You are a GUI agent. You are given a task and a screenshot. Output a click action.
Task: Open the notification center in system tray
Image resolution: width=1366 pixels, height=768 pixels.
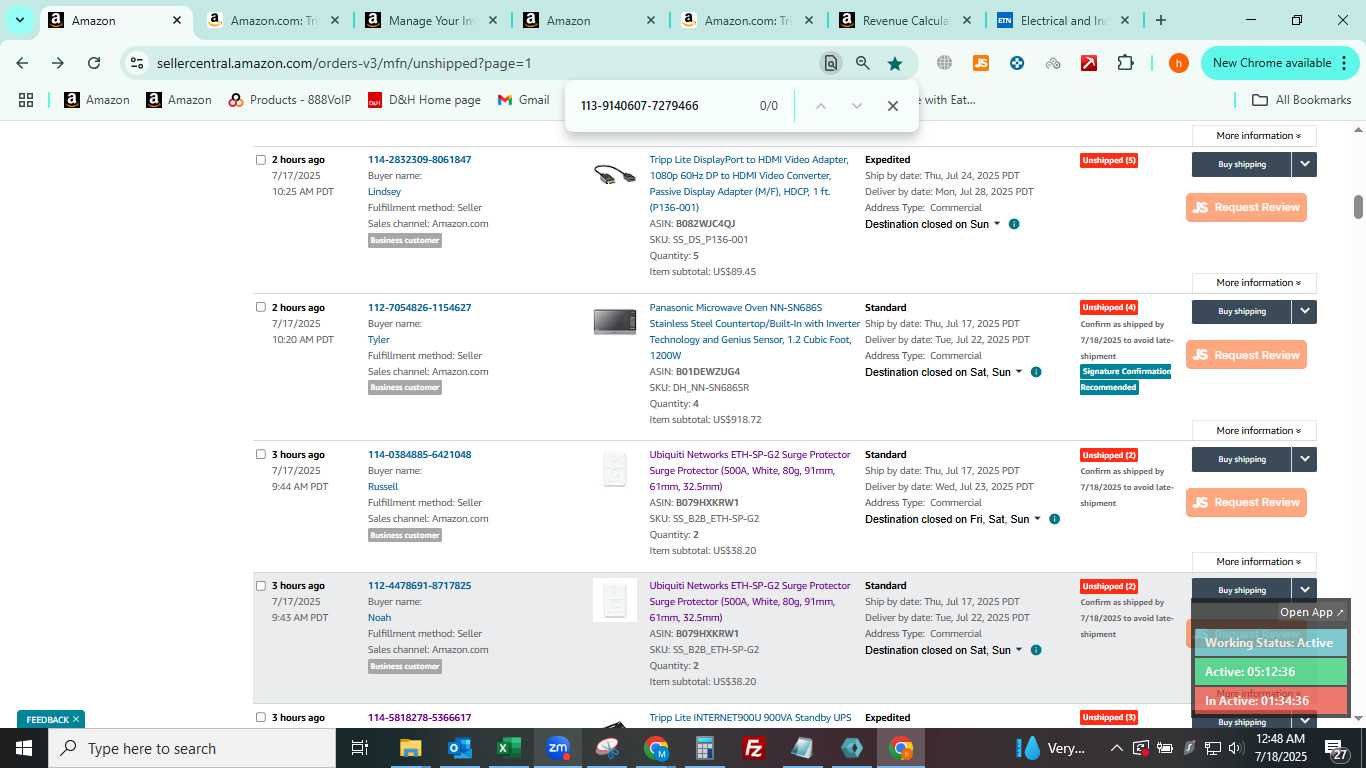click(1336, 748)
